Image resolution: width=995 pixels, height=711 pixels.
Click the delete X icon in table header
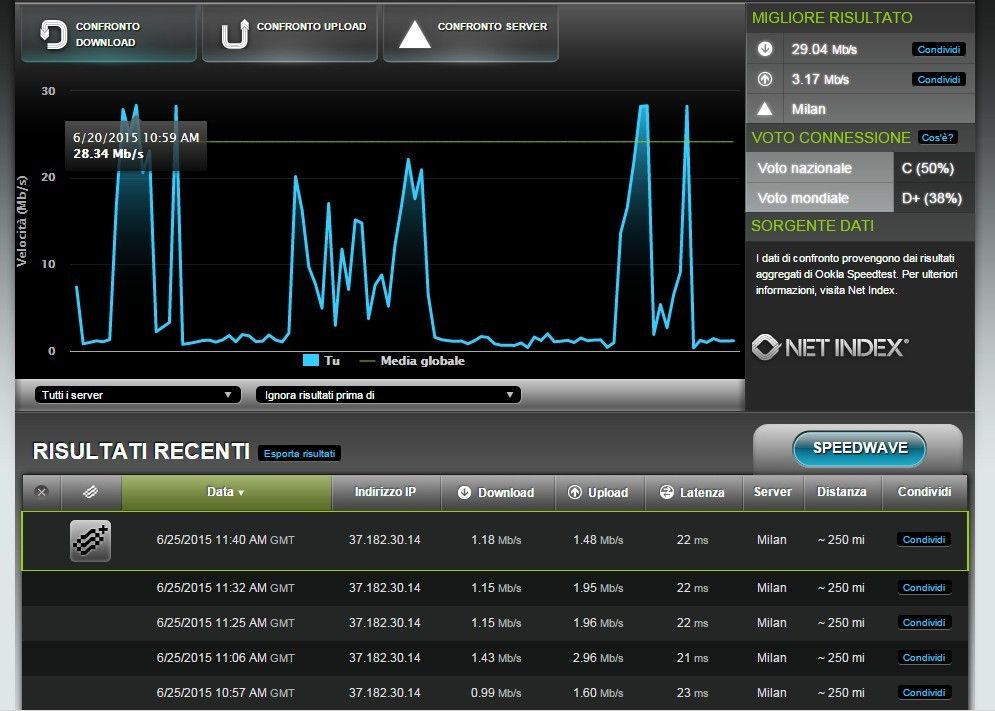click(41, 492)
